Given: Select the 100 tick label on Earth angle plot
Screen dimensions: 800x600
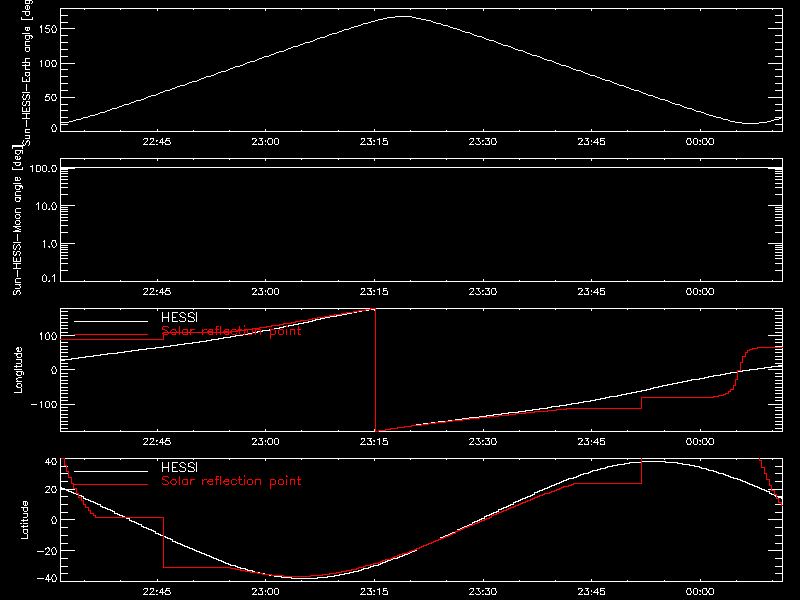Looking at the screenshot, I should (48, 64).
